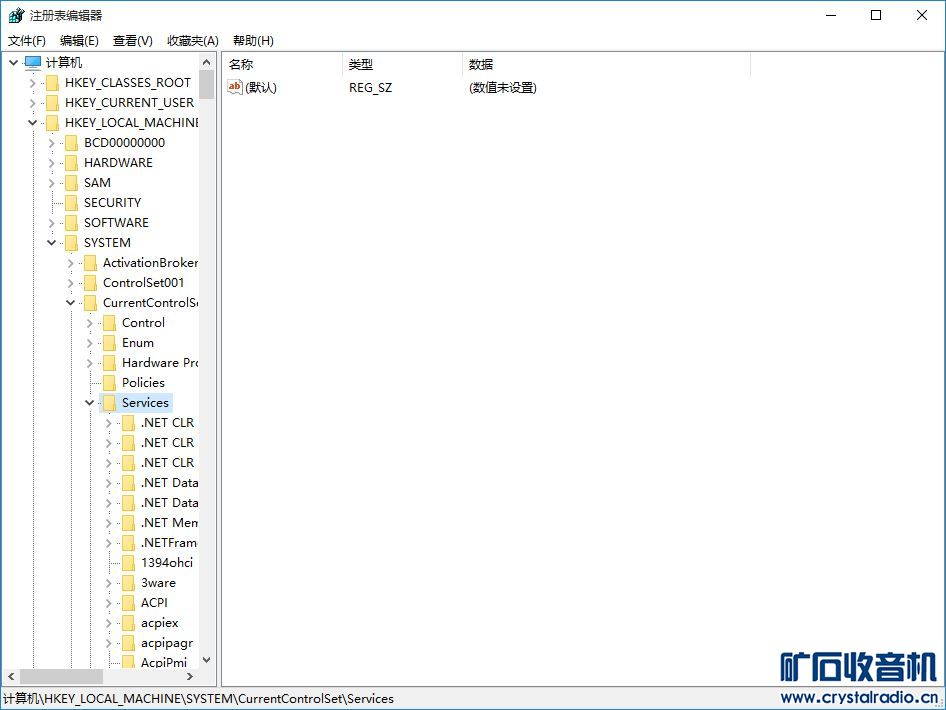Expand the Enum key
946x710 pixels.
[x=89, y=343]
